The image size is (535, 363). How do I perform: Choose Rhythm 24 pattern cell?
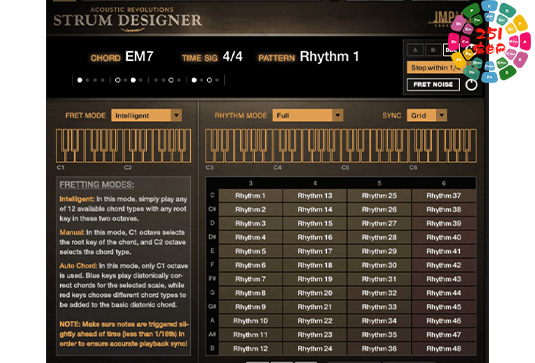[x=315, y=349]
